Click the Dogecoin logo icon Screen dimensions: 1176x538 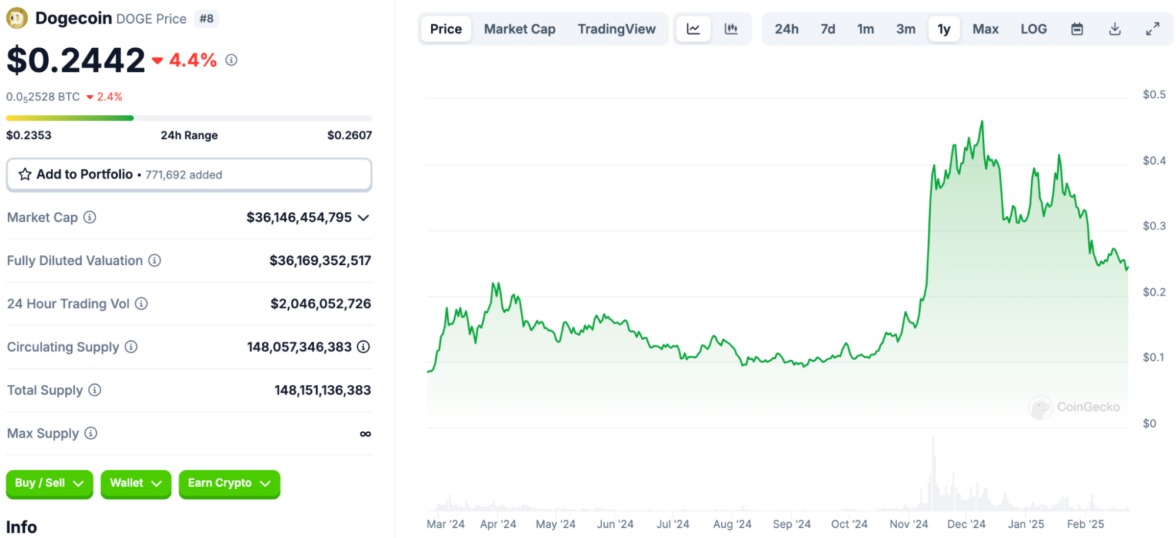17,18
